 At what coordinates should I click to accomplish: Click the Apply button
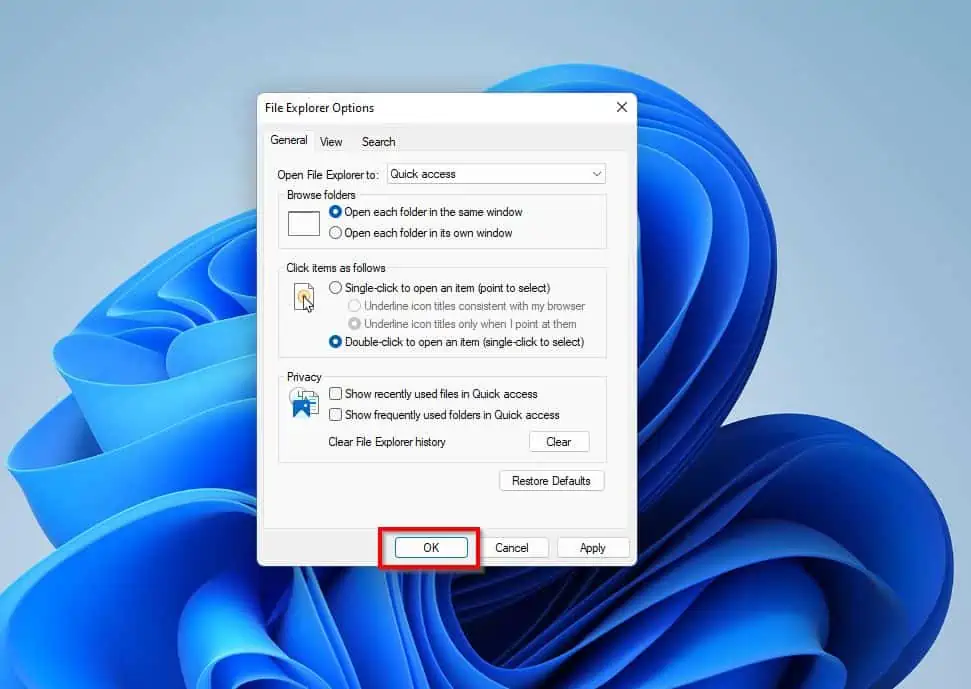pyautogui.click(x=593, y=548)
